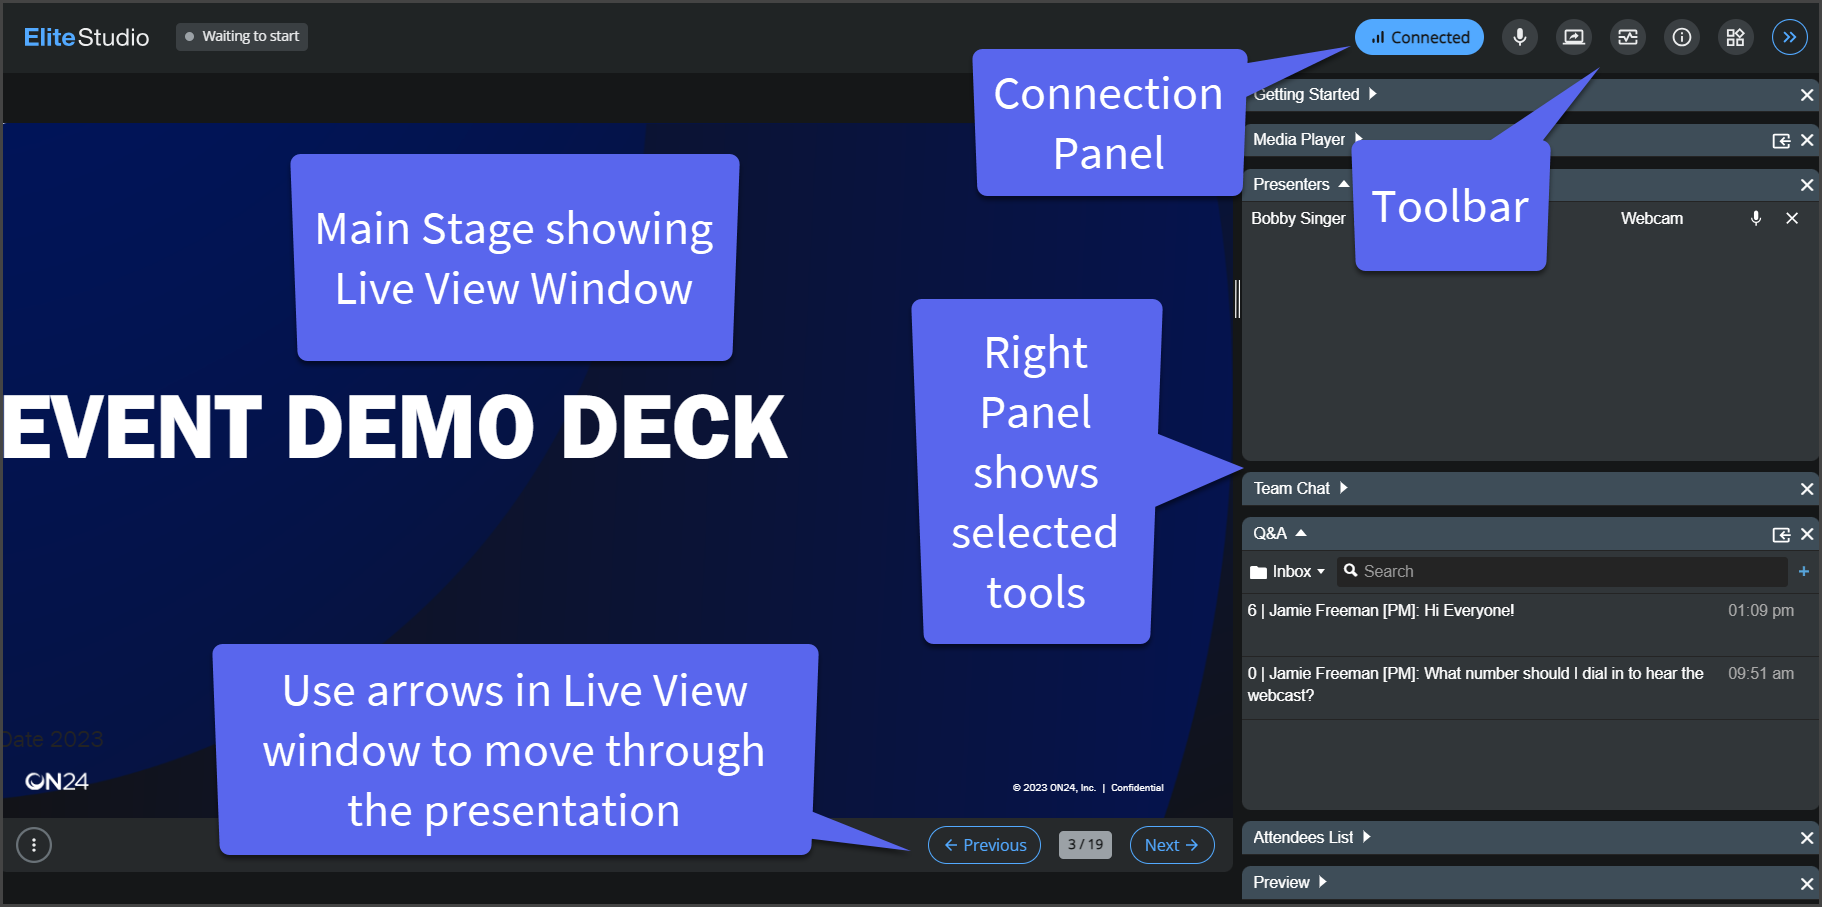Click the 3/19 slide counter
The width and height of the screenshot is (1822, 907).
1085,845
